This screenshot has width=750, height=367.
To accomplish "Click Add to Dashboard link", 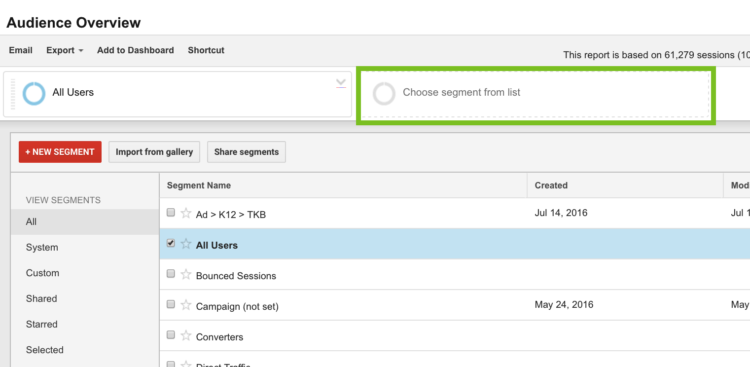I will pyautogui.click(x=135, y=50).
